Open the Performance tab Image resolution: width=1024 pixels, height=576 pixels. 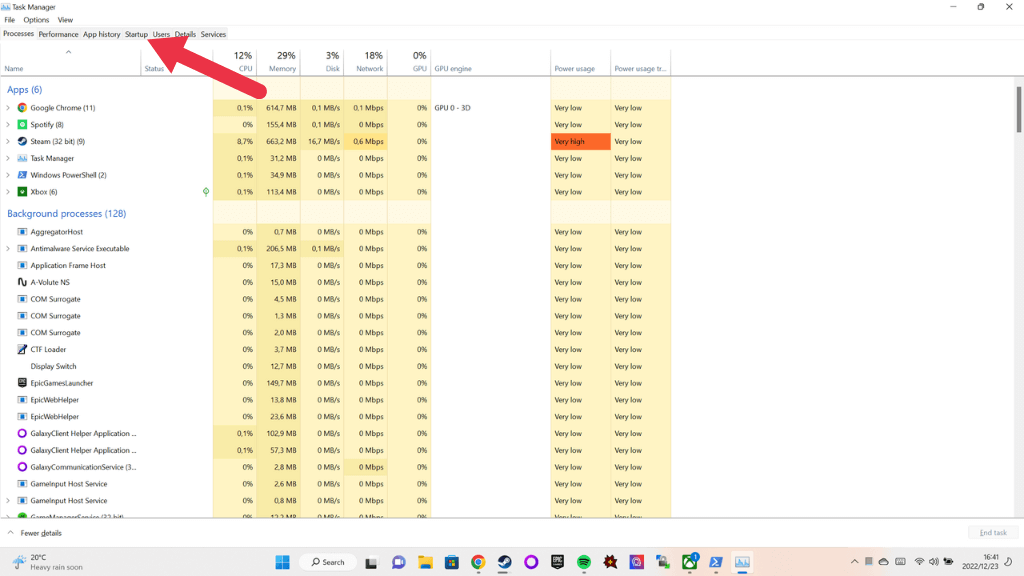pyautogui.click(x=58, y=34)
